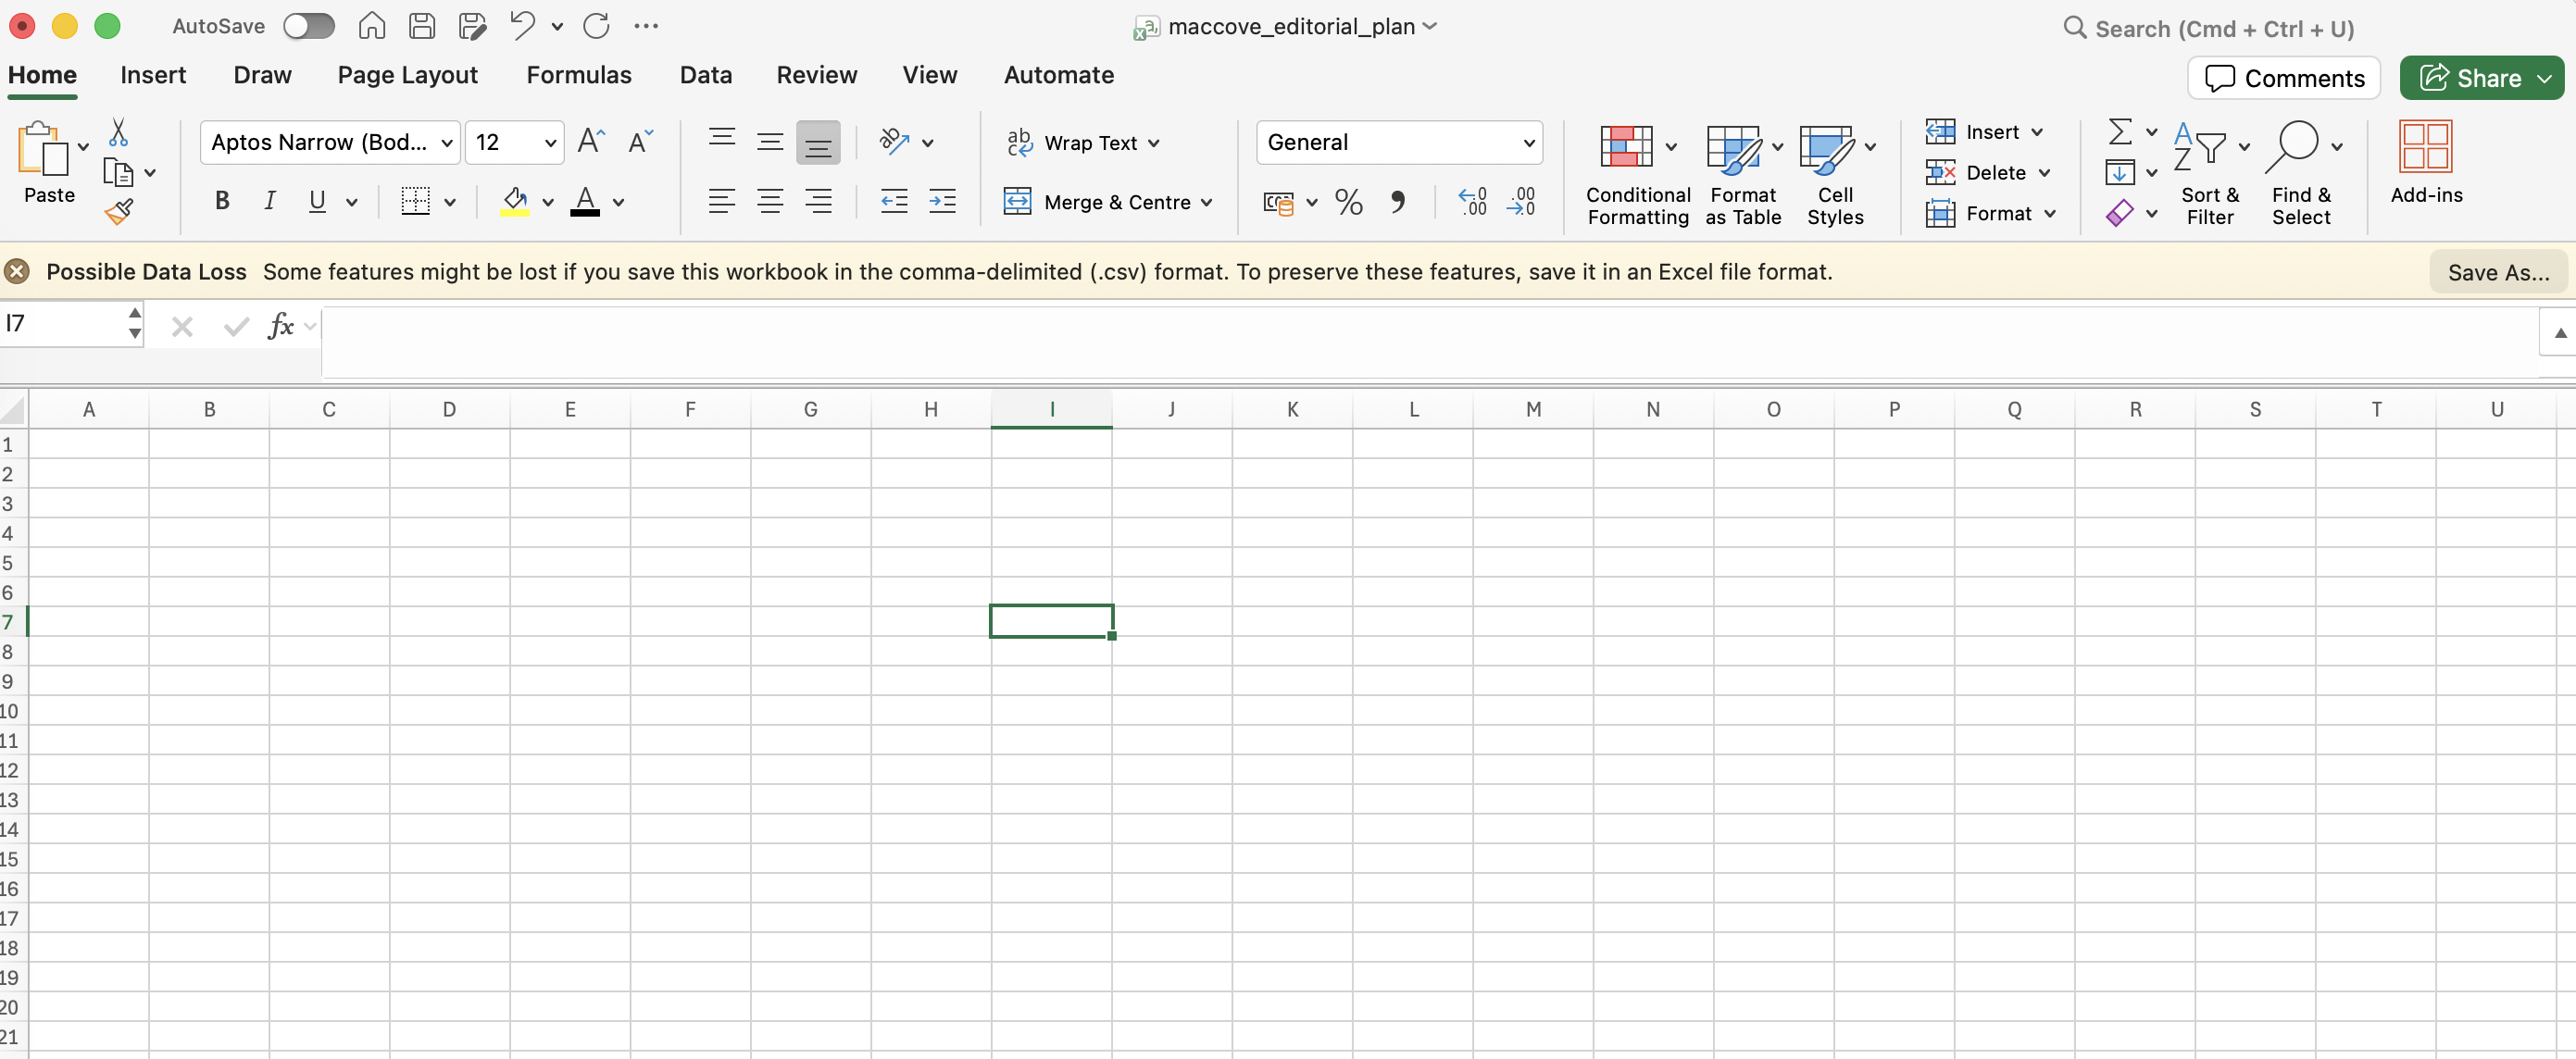Screen dimensions: 2576x1059
Task: Toggle align text right
Action: 818,202
